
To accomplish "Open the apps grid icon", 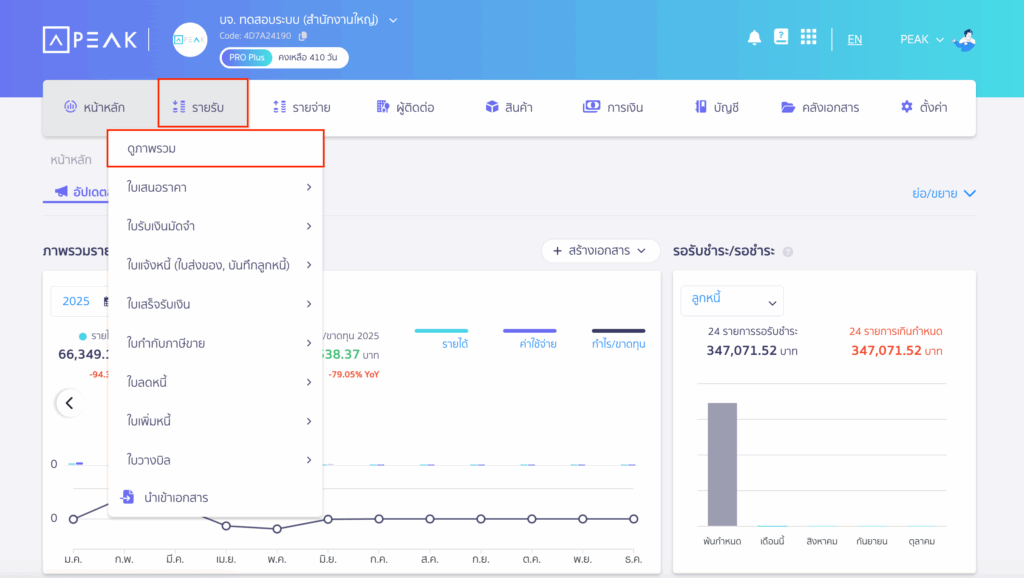I will (x=808, y=38).
